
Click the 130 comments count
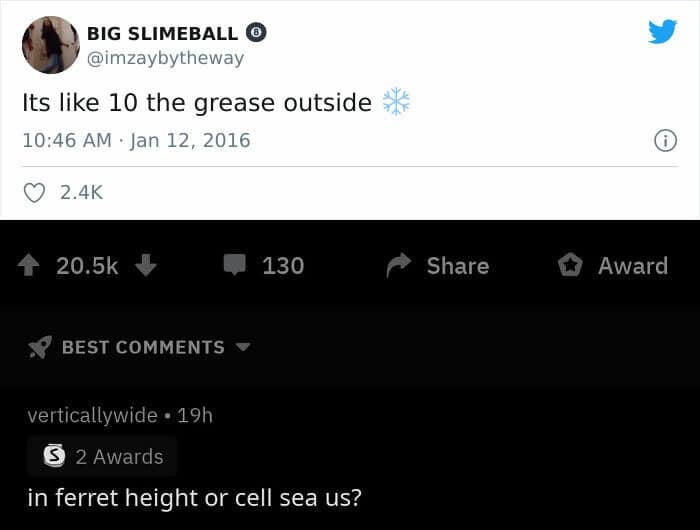(x=283, y=266)
